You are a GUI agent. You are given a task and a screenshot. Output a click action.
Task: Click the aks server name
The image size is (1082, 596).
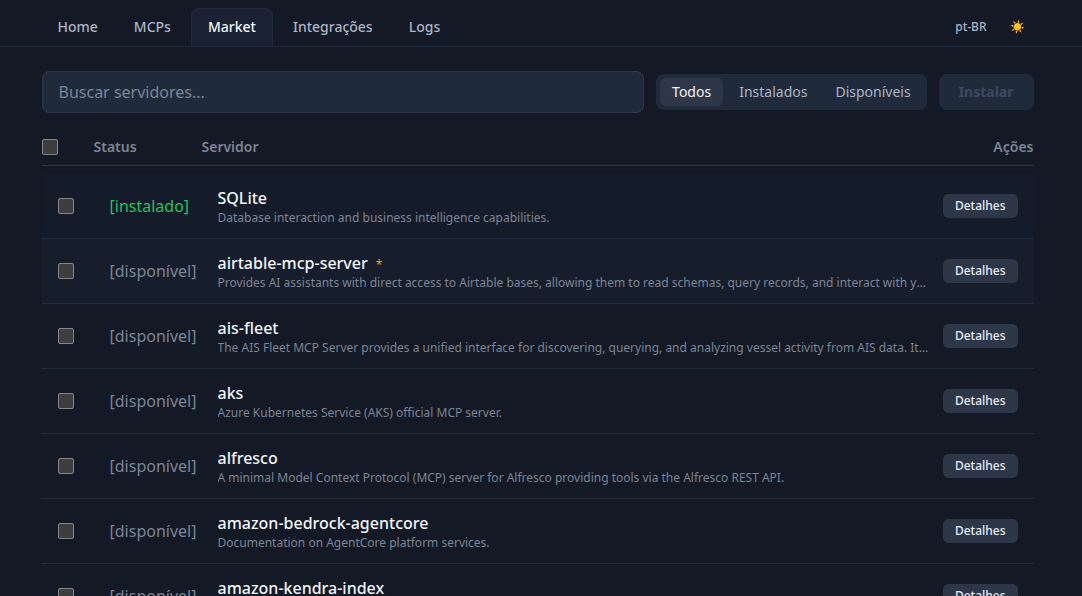pos(230,393)
